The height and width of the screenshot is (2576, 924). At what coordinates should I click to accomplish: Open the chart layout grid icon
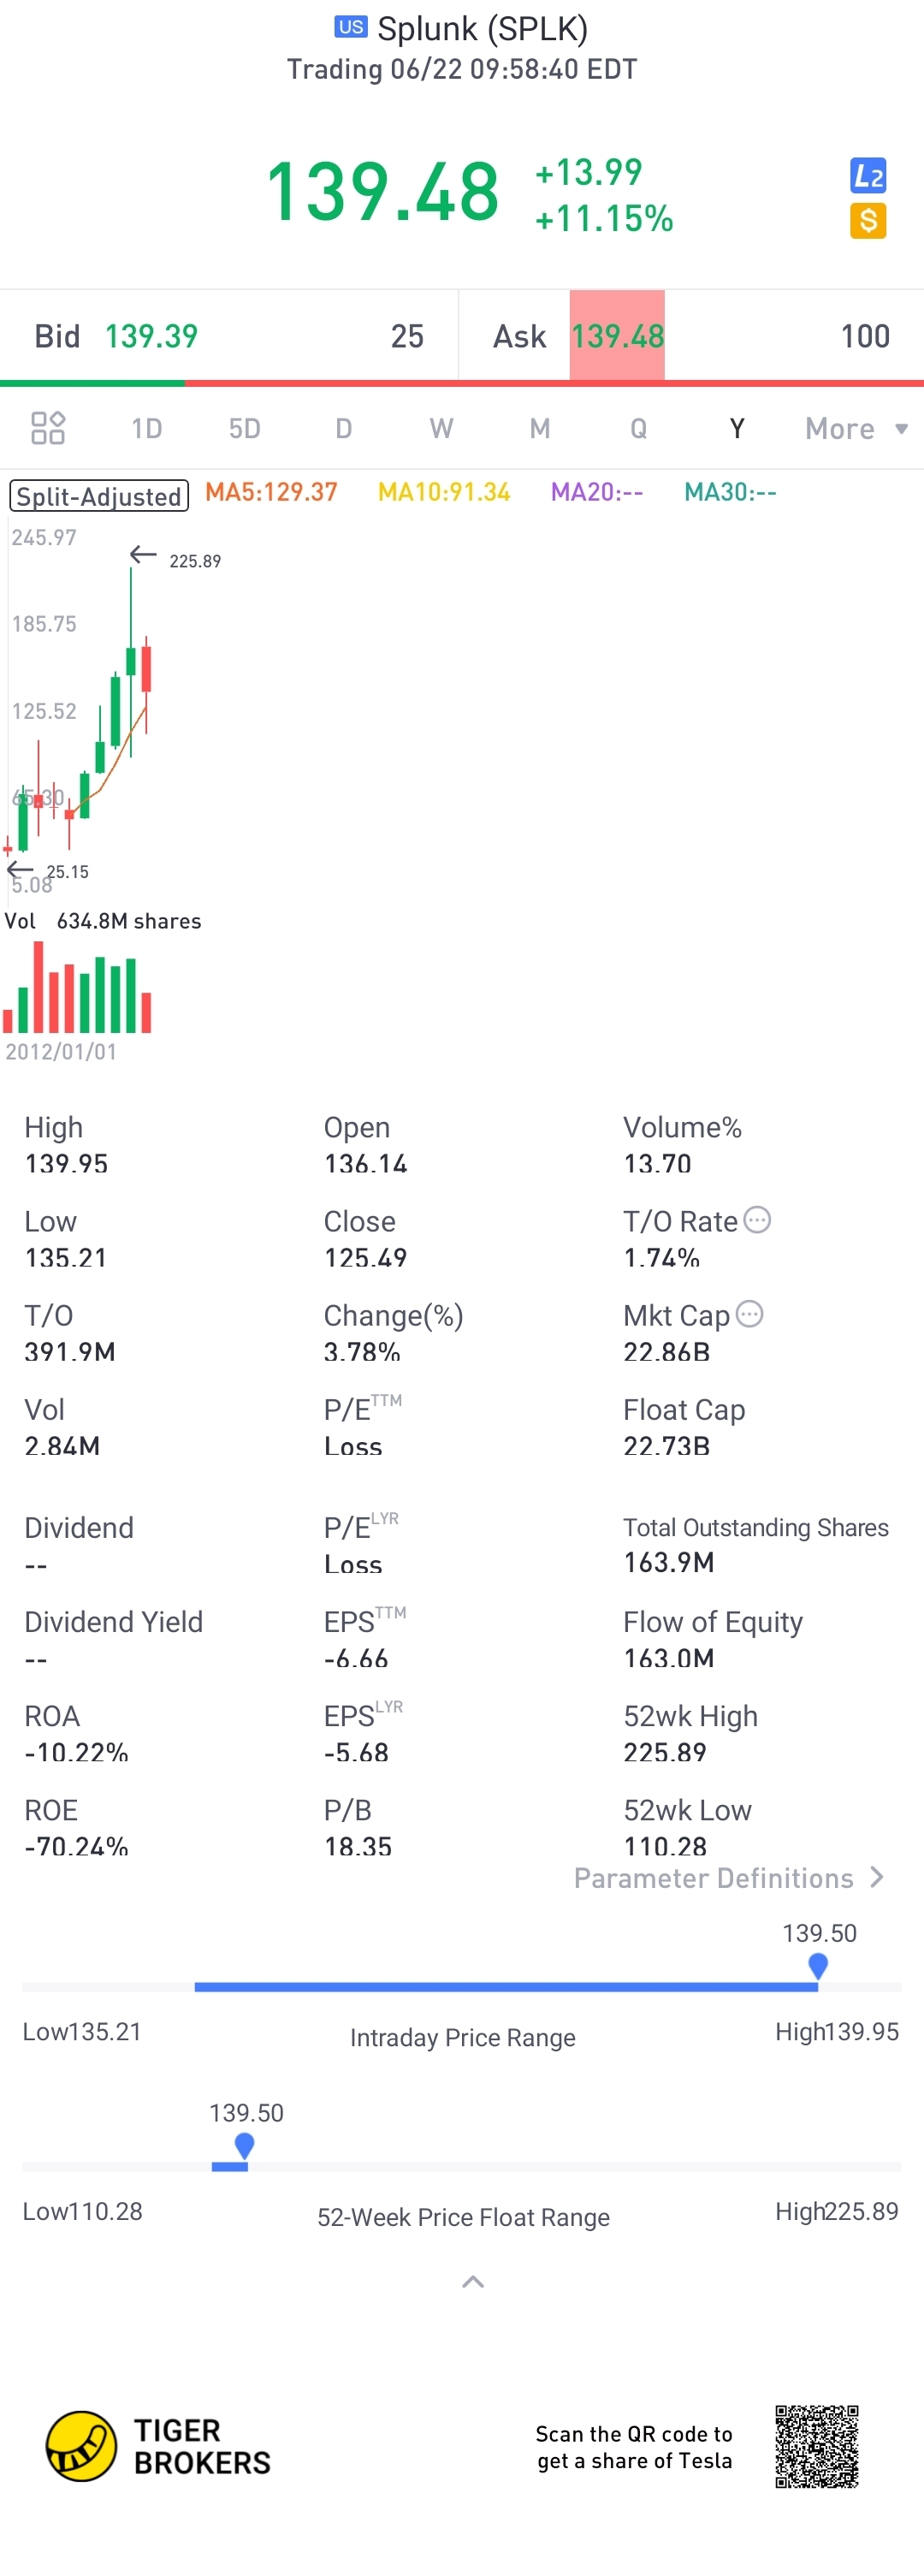(48, 428)
